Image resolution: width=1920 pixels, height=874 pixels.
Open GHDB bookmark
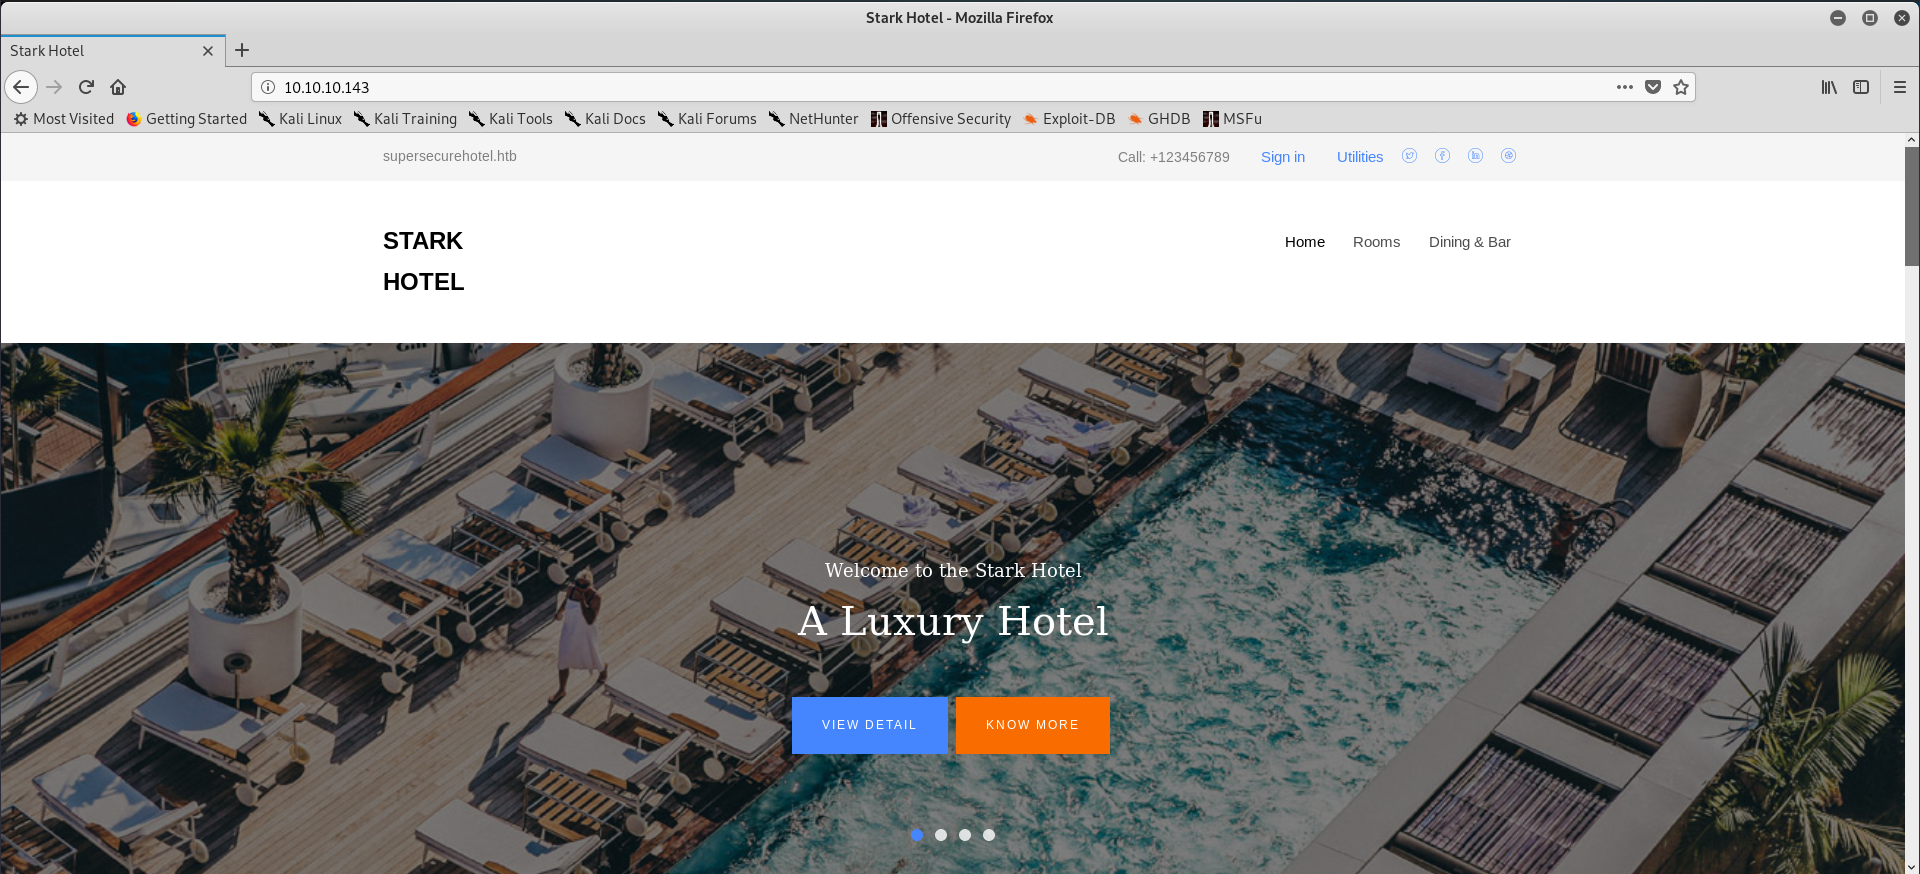pos(1159,119)
